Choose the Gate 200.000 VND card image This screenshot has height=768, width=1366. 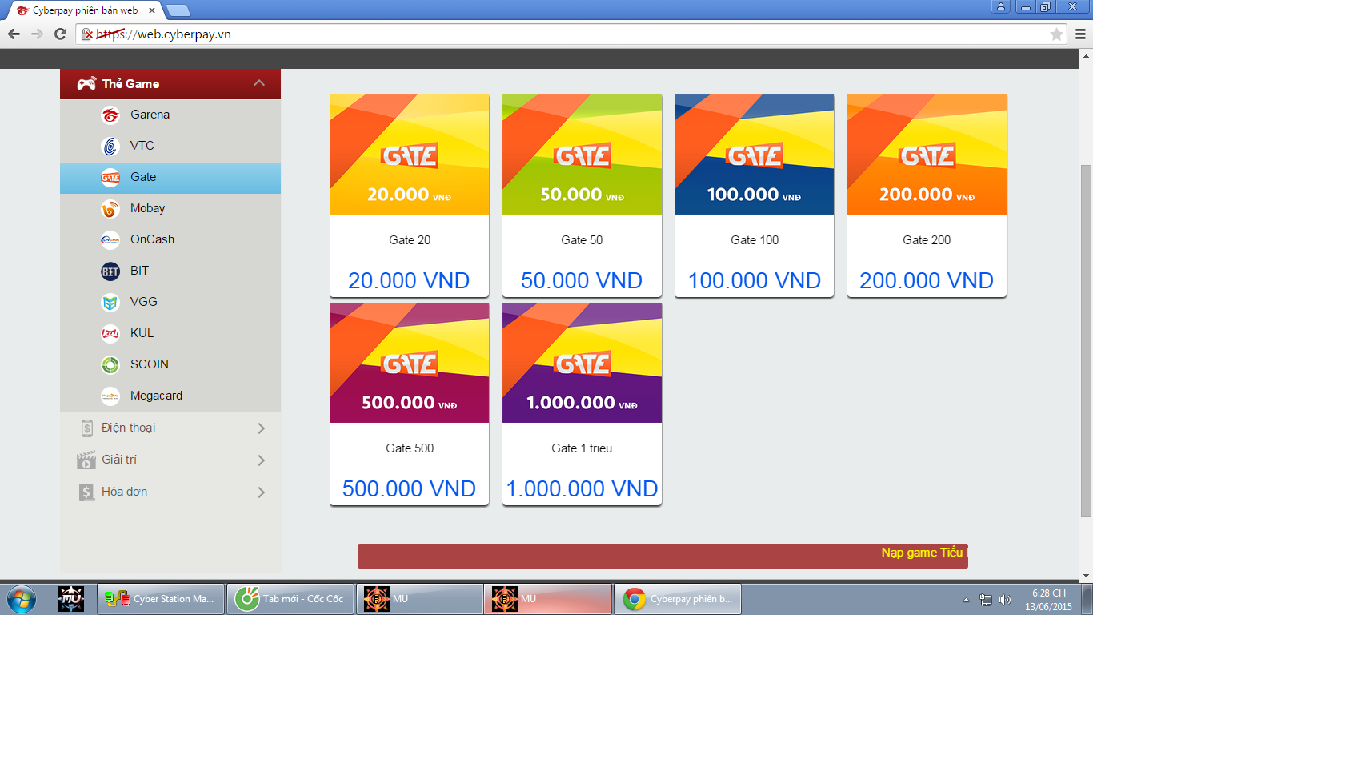click(x=927, y=155)
